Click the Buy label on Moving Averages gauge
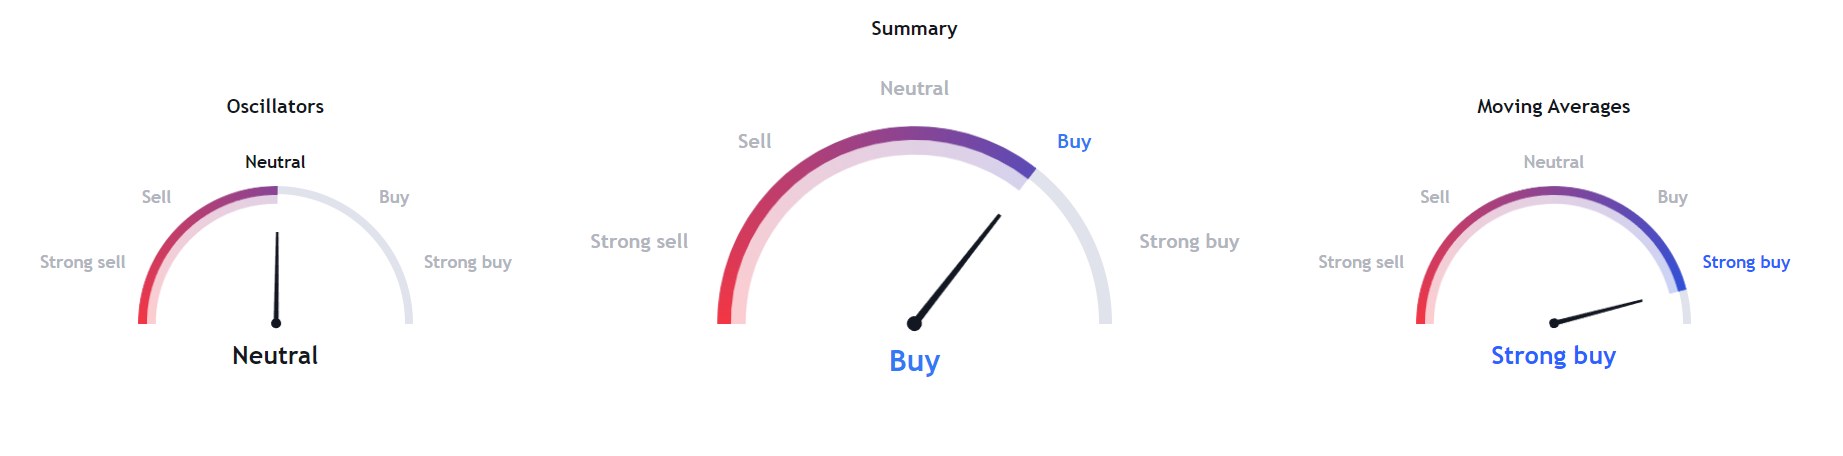Image resolution: width=1843 pixels, height=456 pixels. coord(1672,197)
